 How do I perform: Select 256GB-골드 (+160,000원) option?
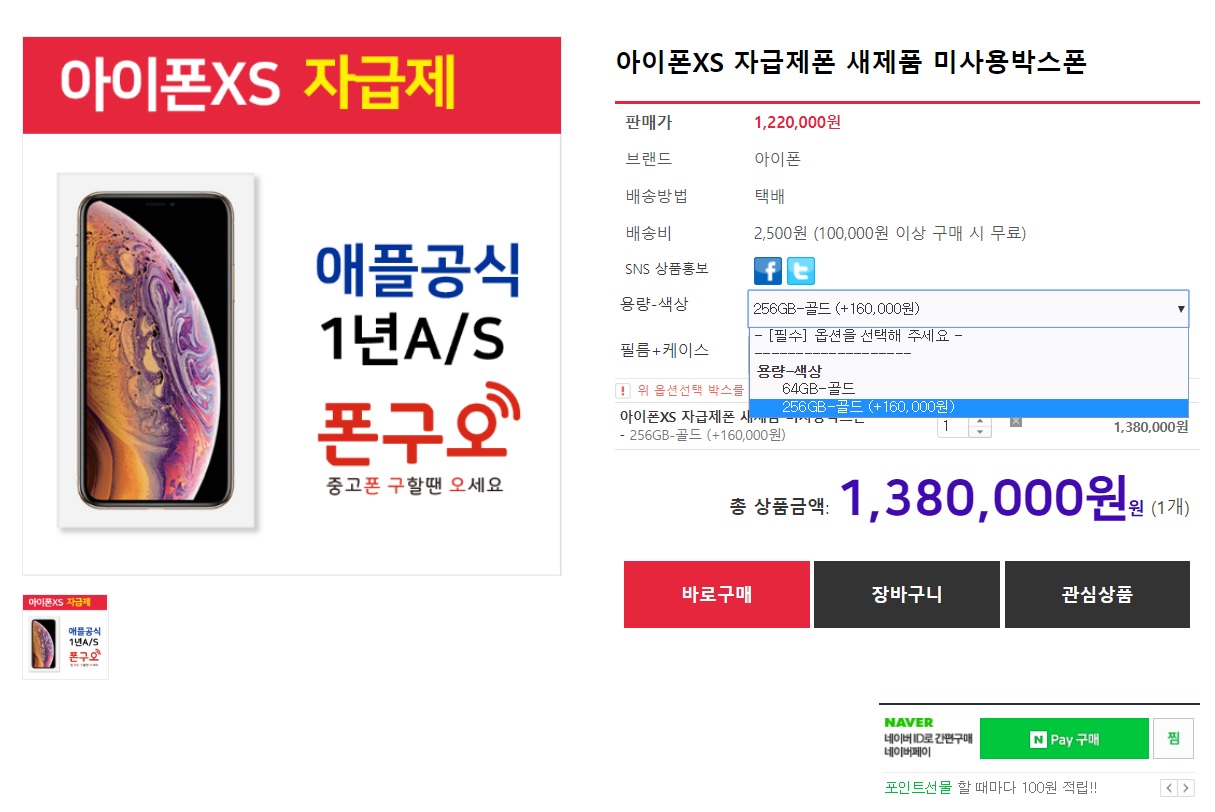(x=968, y=407)
